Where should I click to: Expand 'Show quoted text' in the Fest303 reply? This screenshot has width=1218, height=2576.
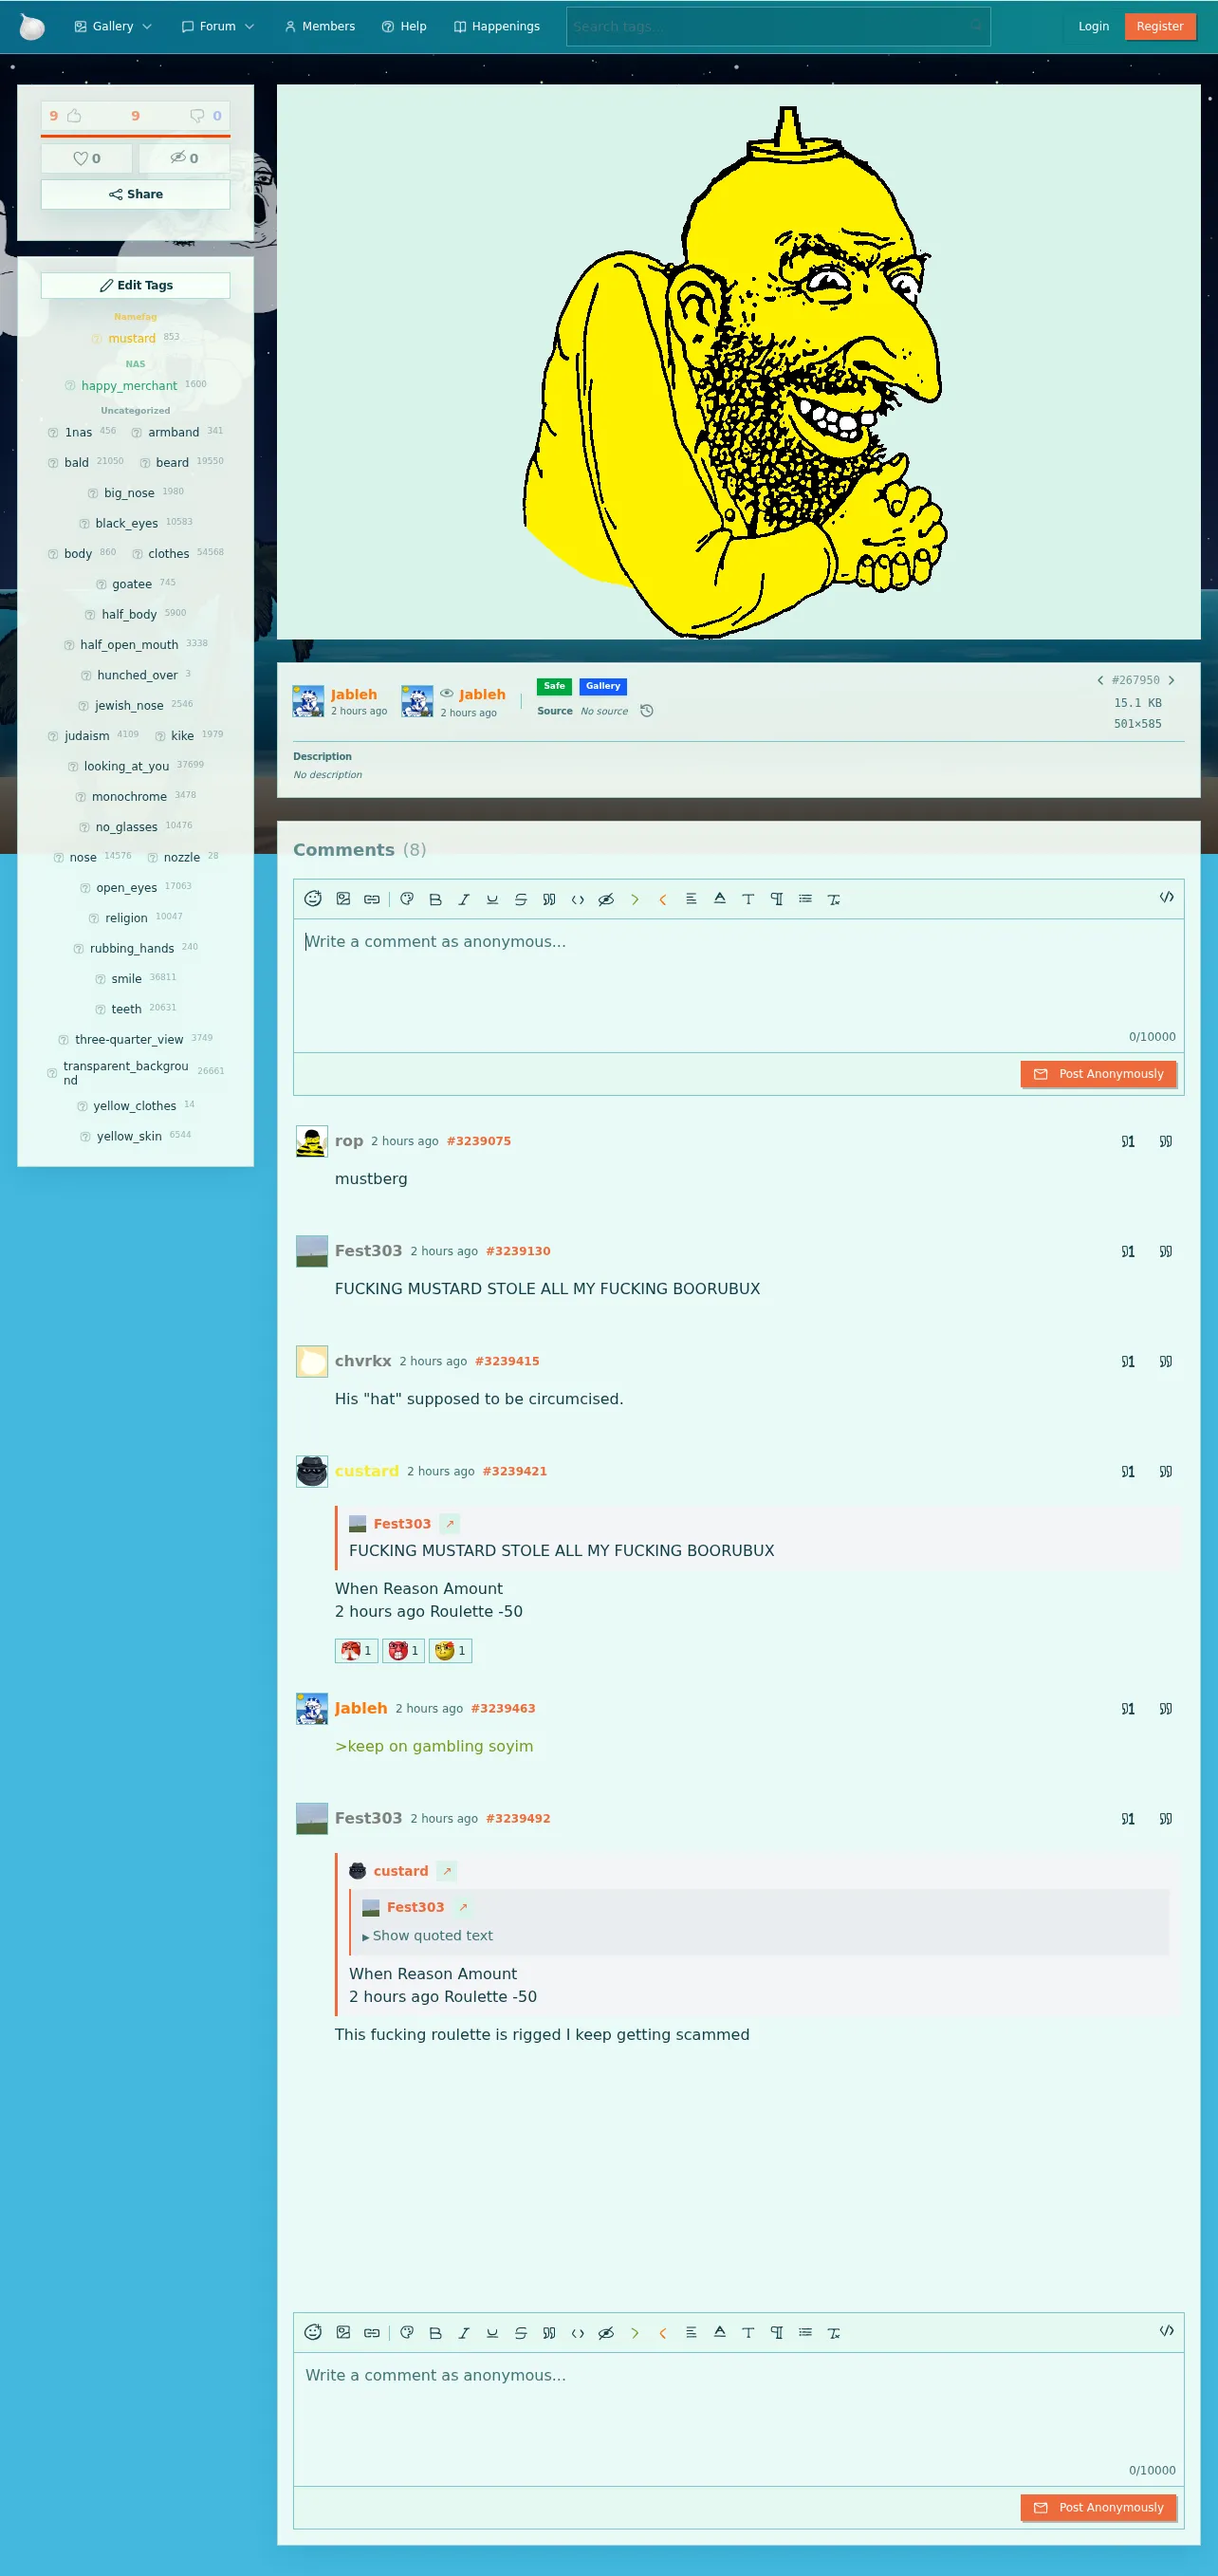(428, 1935)
